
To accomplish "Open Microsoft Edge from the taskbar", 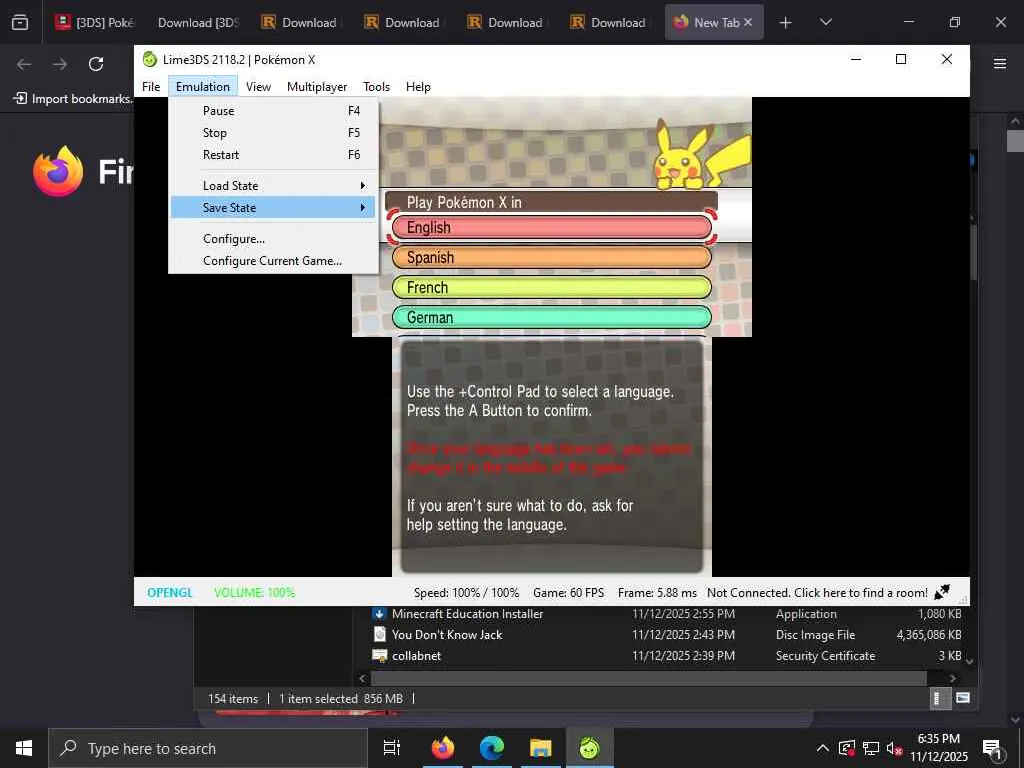I will click(x=492, y=748).
